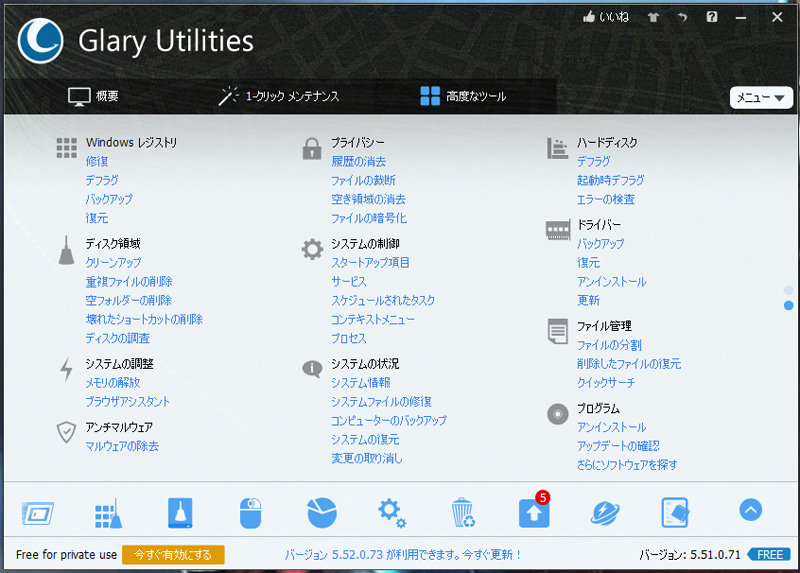Click the プログラム disc icon
Screen dimensions: 800x573
558,414
